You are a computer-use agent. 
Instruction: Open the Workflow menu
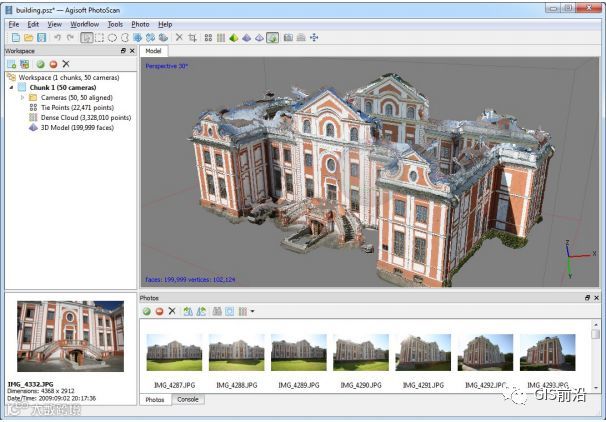click(x=85, y=24)
